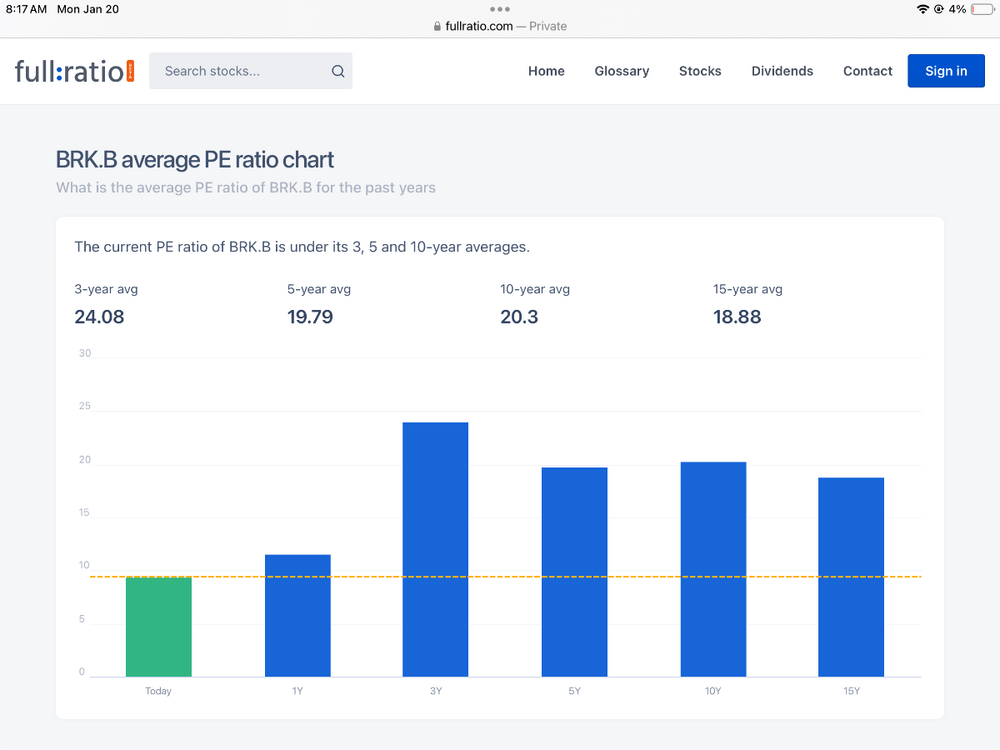This screenshot has height=750, width=1000.
Task: Click the '20' y-axis label
Action: [85, 460]
